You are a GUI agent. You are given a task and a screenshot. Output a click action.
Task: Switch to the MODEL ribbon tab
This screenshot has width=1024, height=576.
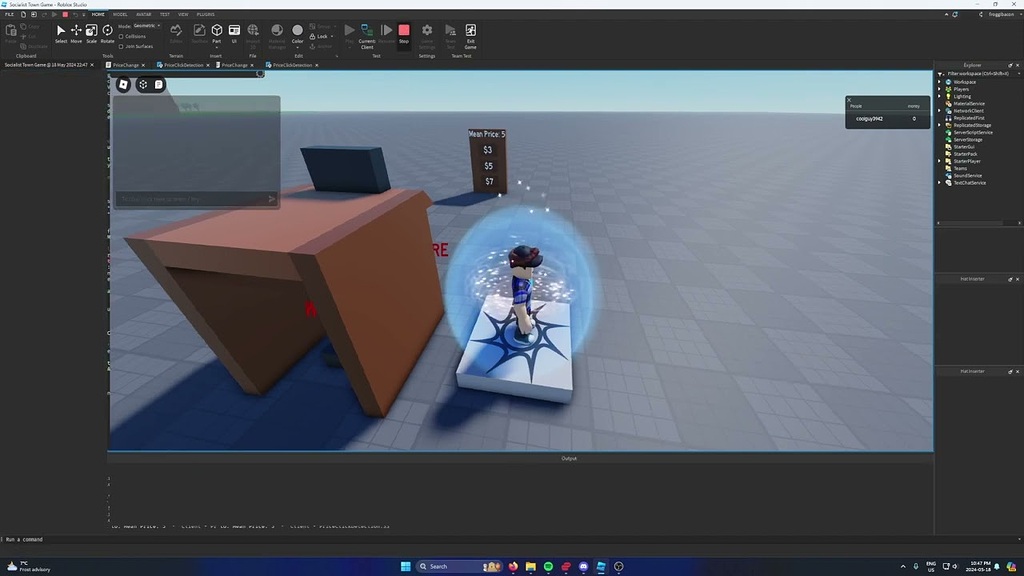(120, 14)
